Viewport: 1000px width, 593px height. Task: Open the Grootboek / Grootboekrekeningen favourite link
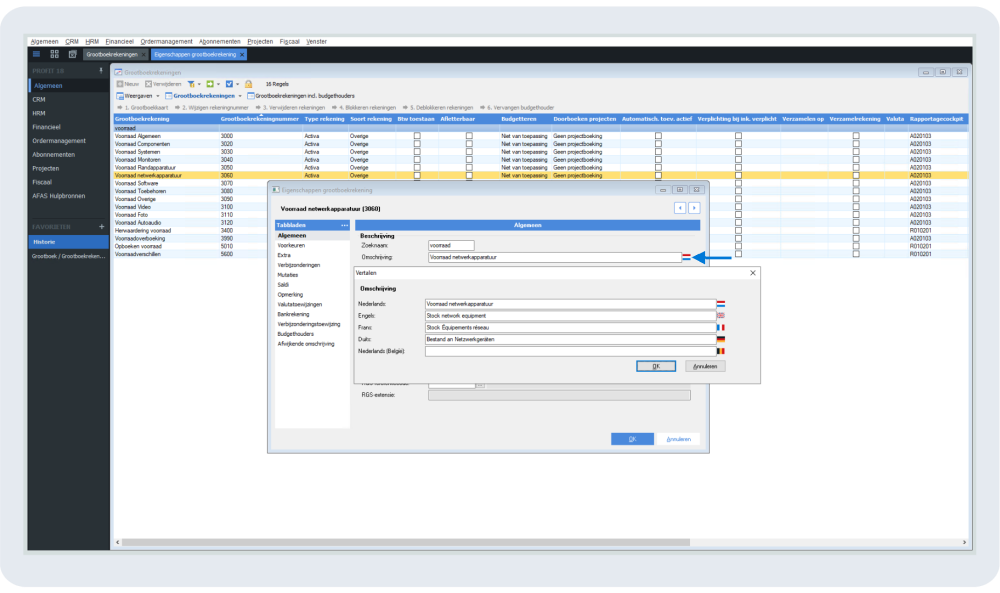click(x=69, y=256)
